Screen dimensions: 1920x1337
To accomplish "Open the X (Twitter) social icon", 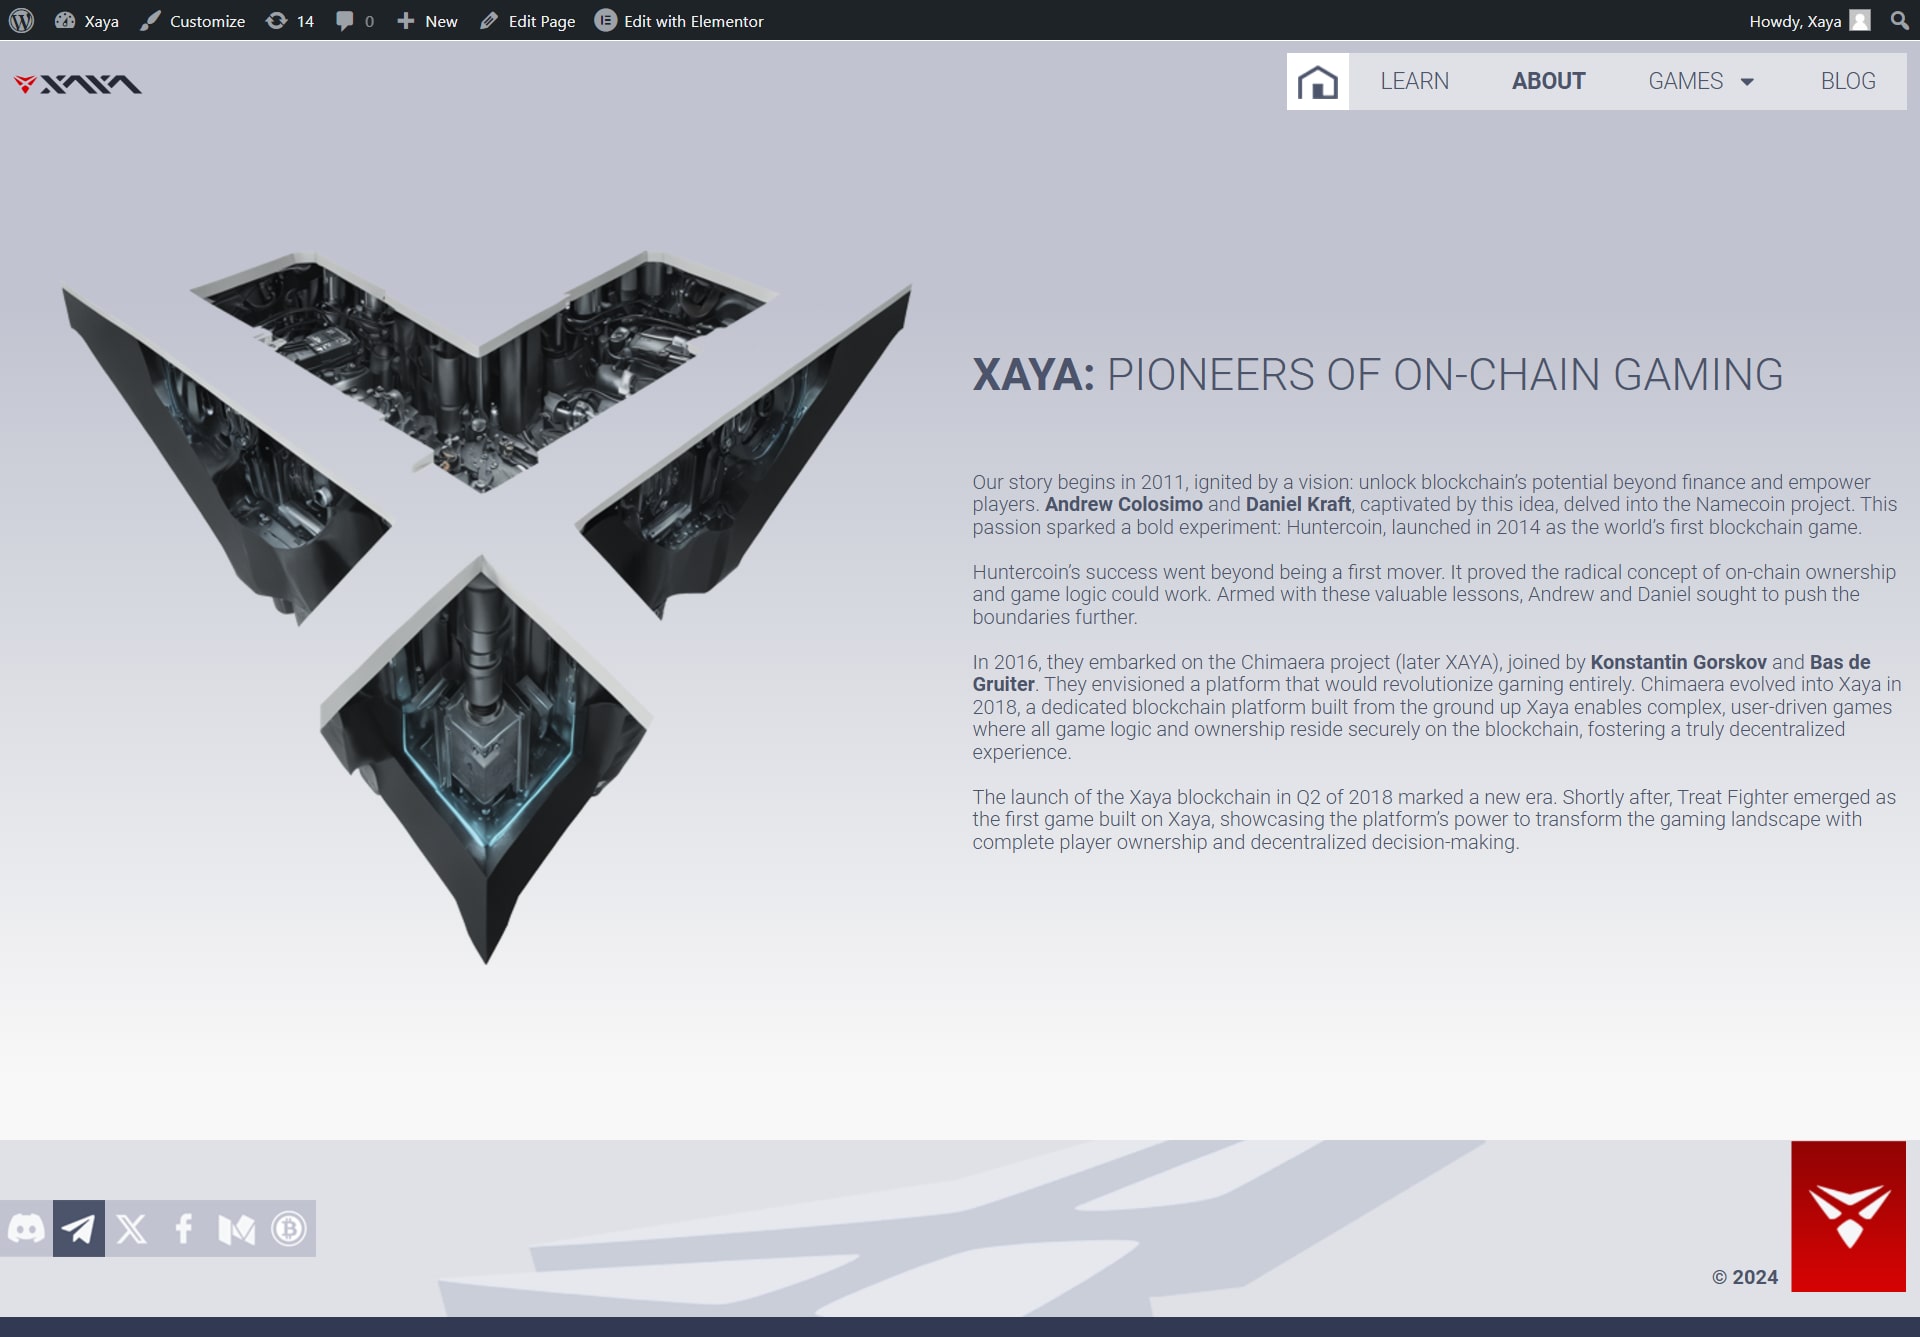I will pyautogui.click(x=131, y=1228).
